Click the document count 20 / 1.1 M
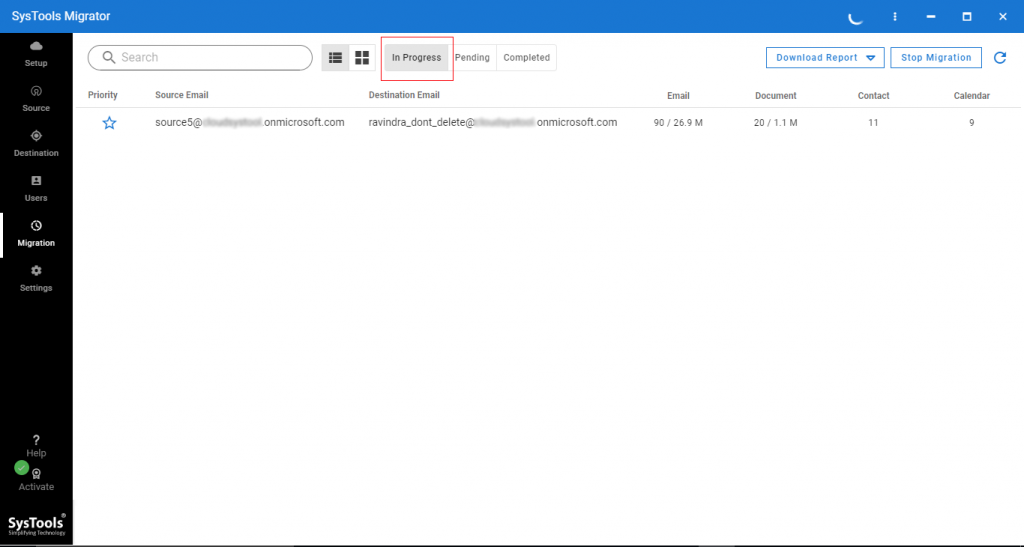This screenshot has width=1024, height=547. pyautogui.click(x=775, y=123)
